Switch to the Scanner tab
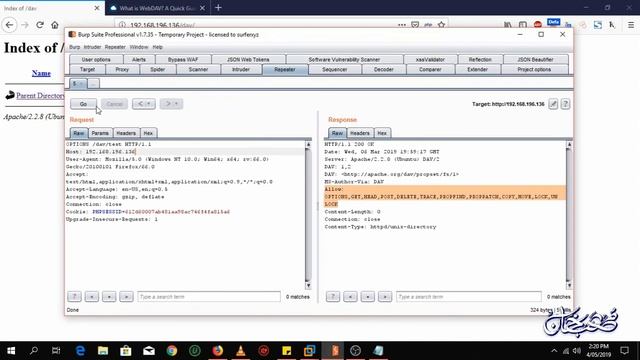The width and height of the screenshot is (640, 360). [198, 69]
